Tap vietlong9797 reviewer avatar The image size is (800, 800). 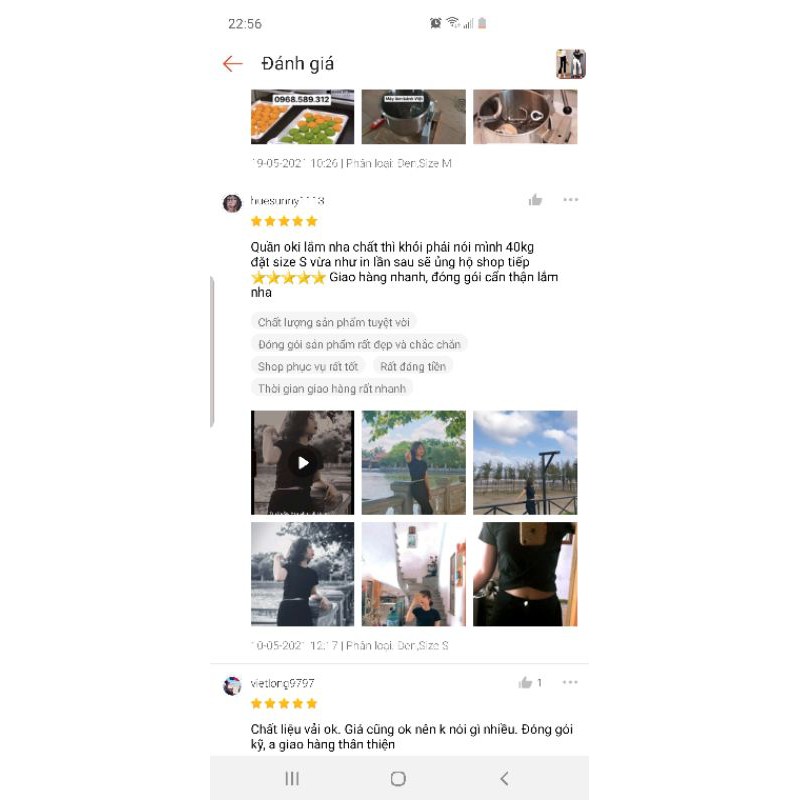tap(232, 686)
